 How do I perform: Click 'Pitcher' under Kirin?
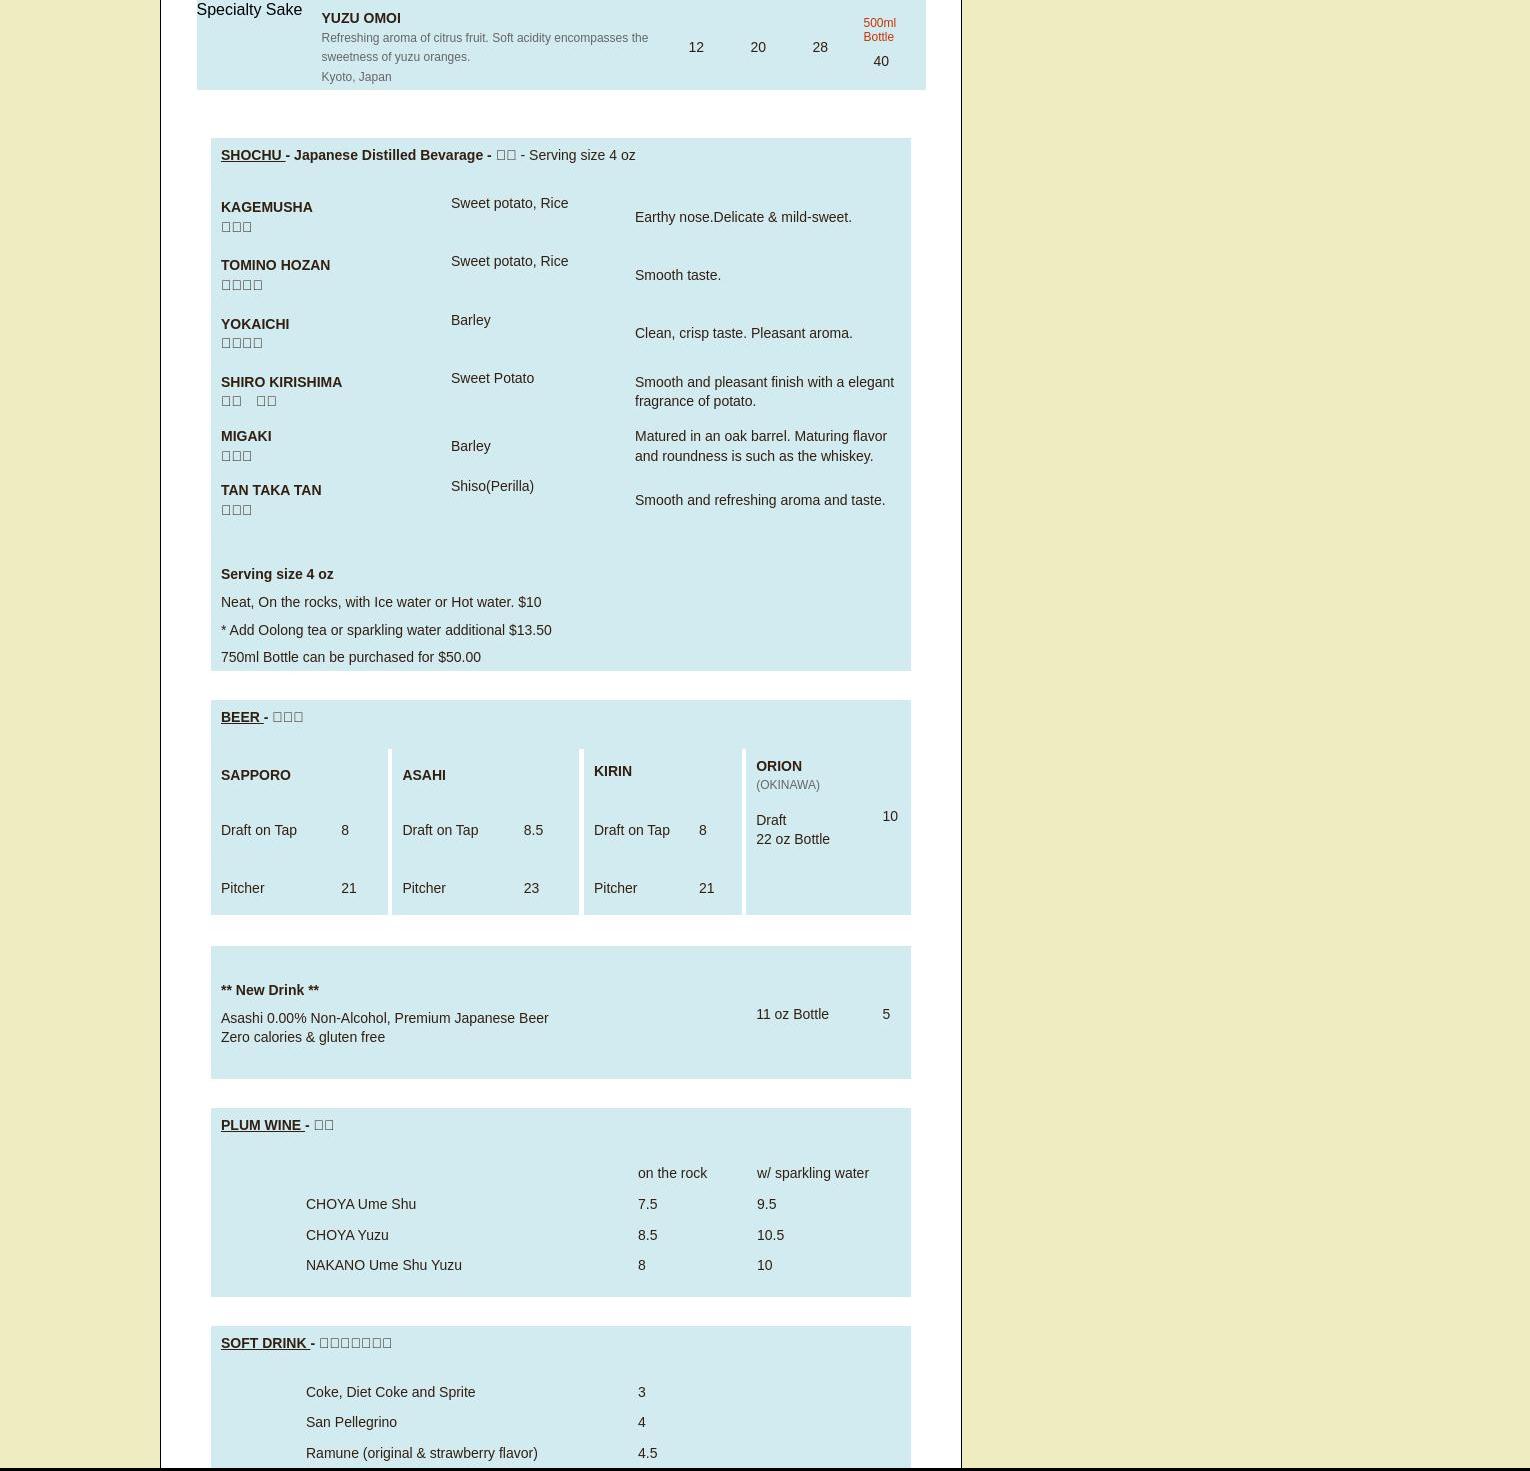(616, 888)
